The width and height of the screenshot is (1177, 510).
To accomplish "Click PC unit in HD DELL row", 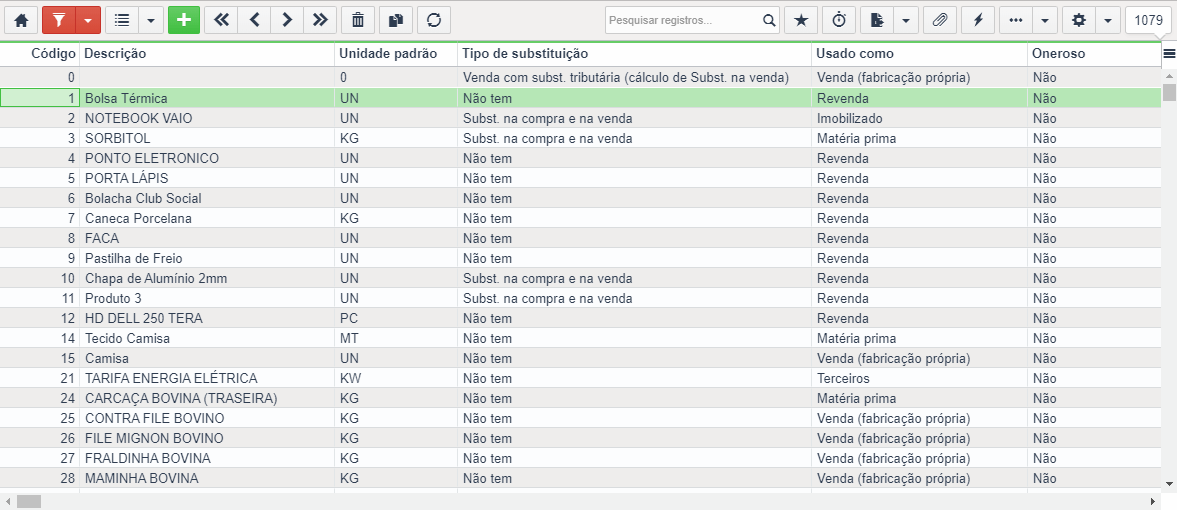I will [x=349, y=318].
